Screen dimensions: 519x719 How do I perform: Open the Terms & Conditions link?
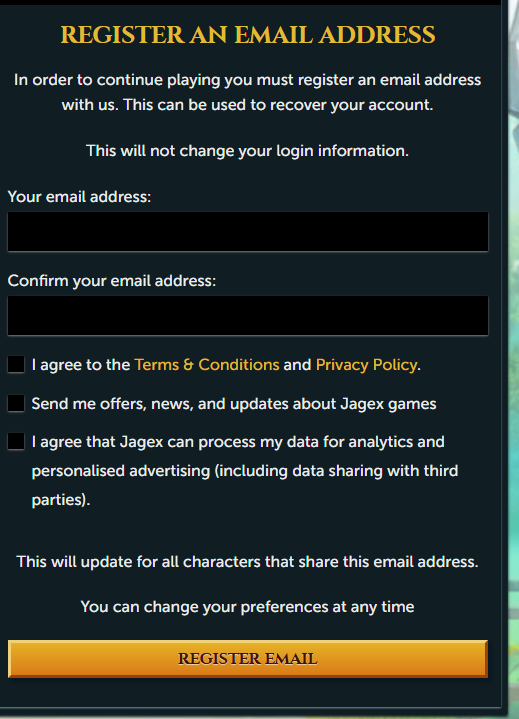(207, 365)
